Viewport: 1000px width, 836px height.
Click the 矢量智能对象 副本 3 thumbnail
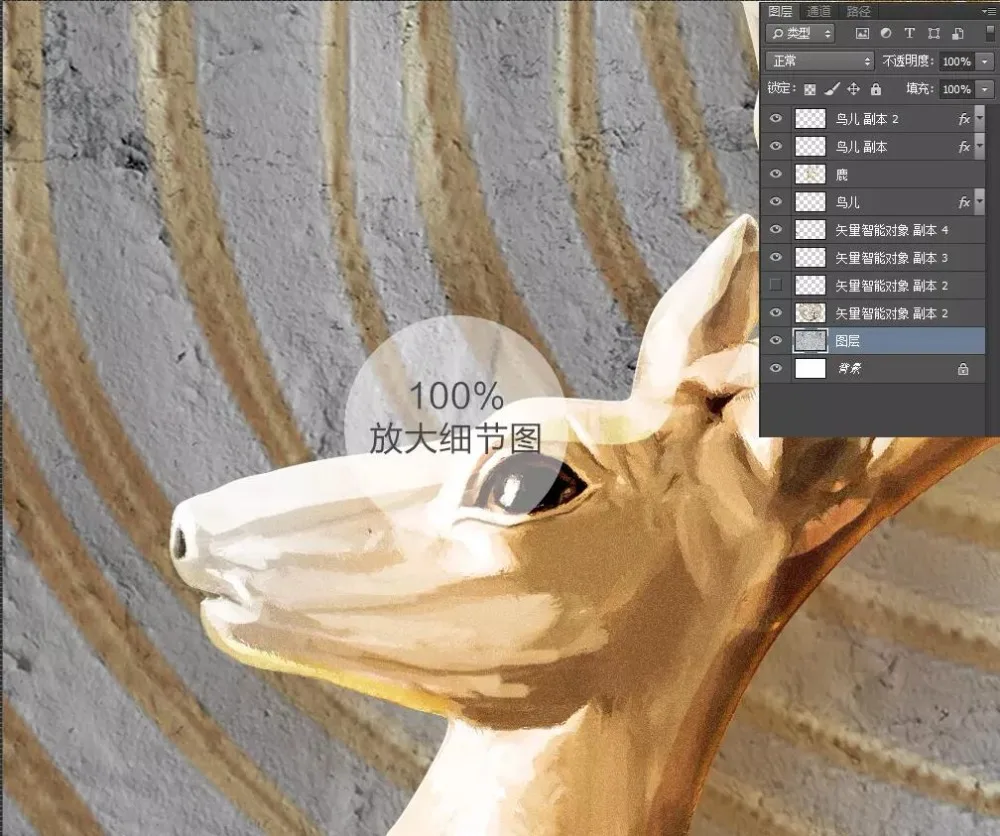tap(810, 258)
